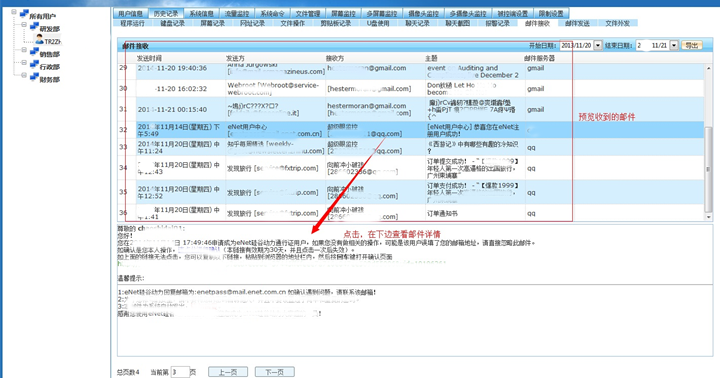Open the 被控端设置 tab

click(512, 13)
